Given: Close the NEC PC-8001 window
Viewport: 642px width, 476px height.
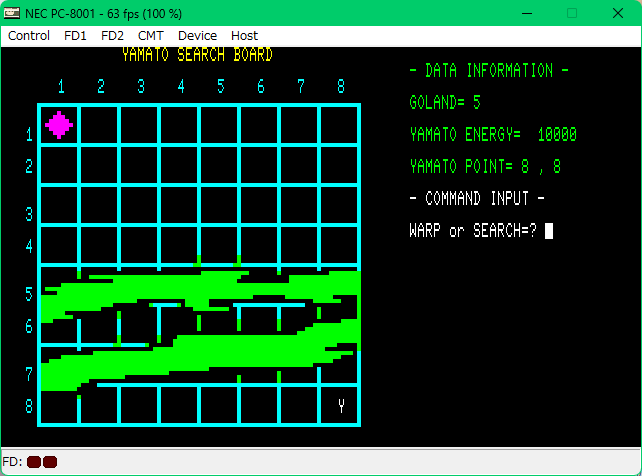Looking at the screenshot, I should pyautogui.click(x=618, y=14).
